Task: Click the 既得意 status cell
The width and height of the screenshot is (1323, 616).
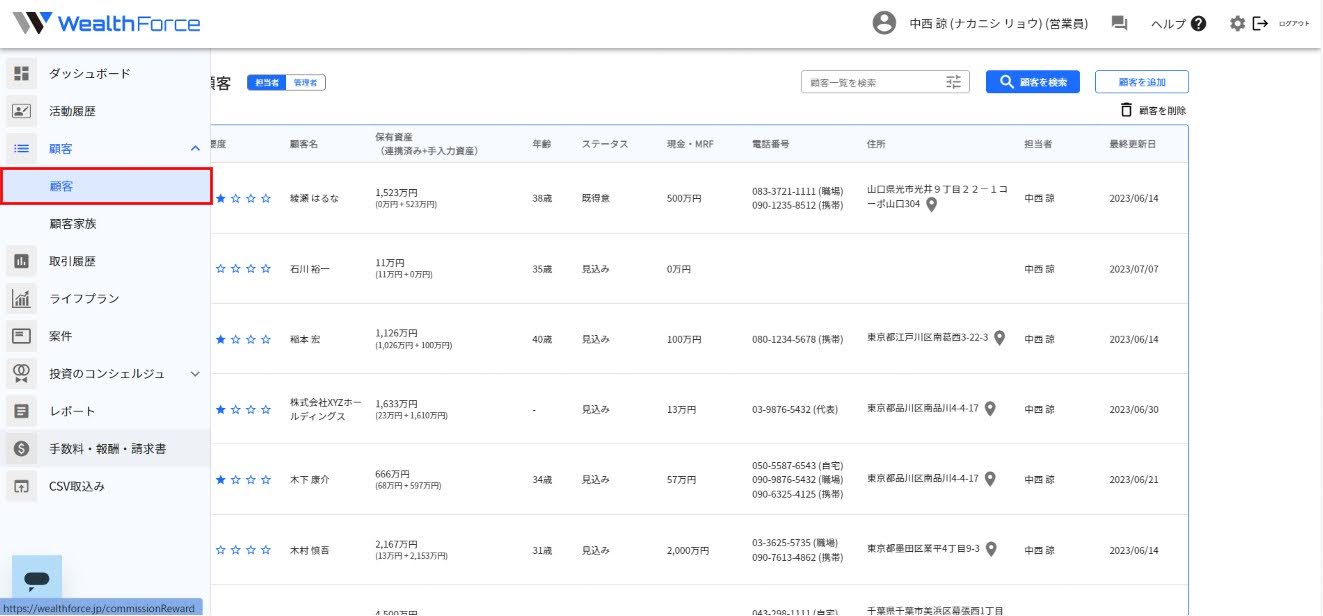Action: click(x=596, y=199)
